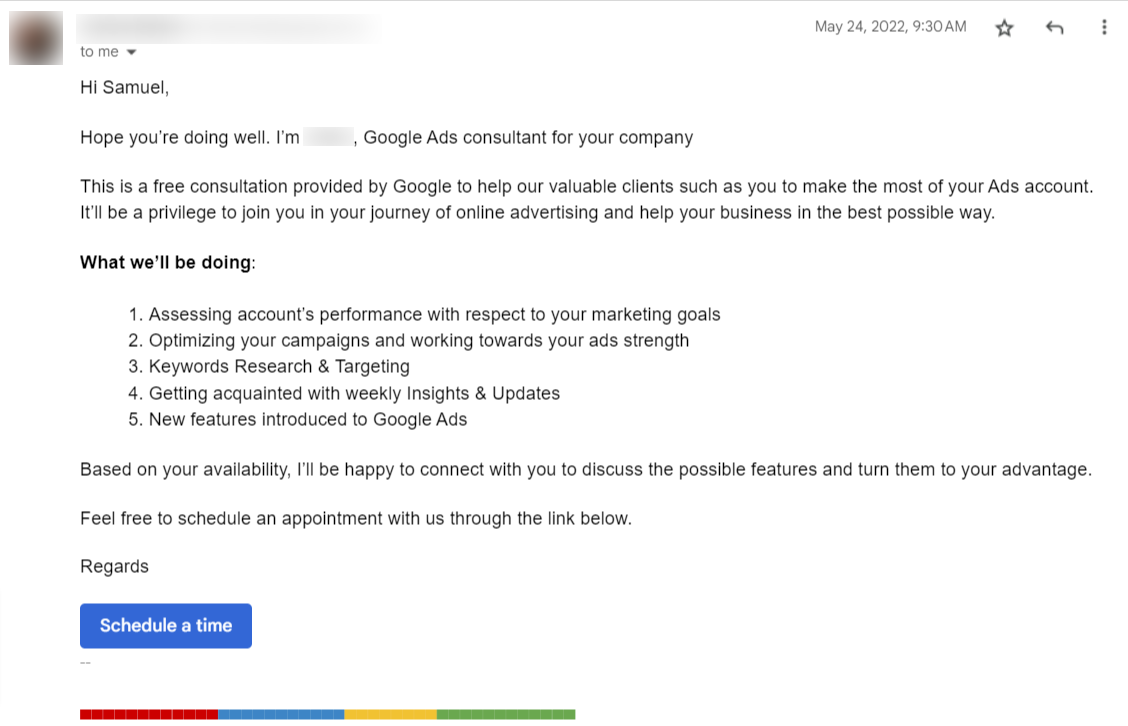The image size is (1128, 726).
Task: Open the three-dot more options menu
Action: click(x=1104, y=28)
